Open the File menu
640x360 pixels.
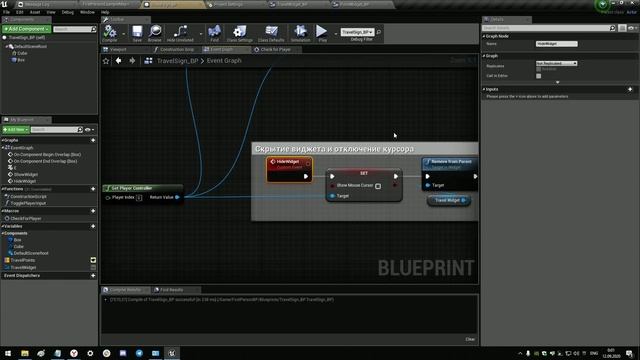(7, 12)
